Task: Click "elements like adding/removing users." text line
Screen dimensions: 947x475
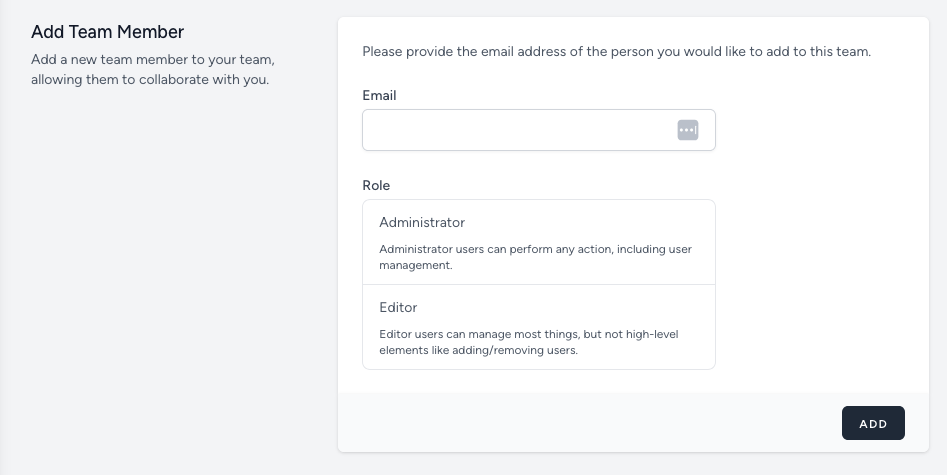Action: (479, 351)
